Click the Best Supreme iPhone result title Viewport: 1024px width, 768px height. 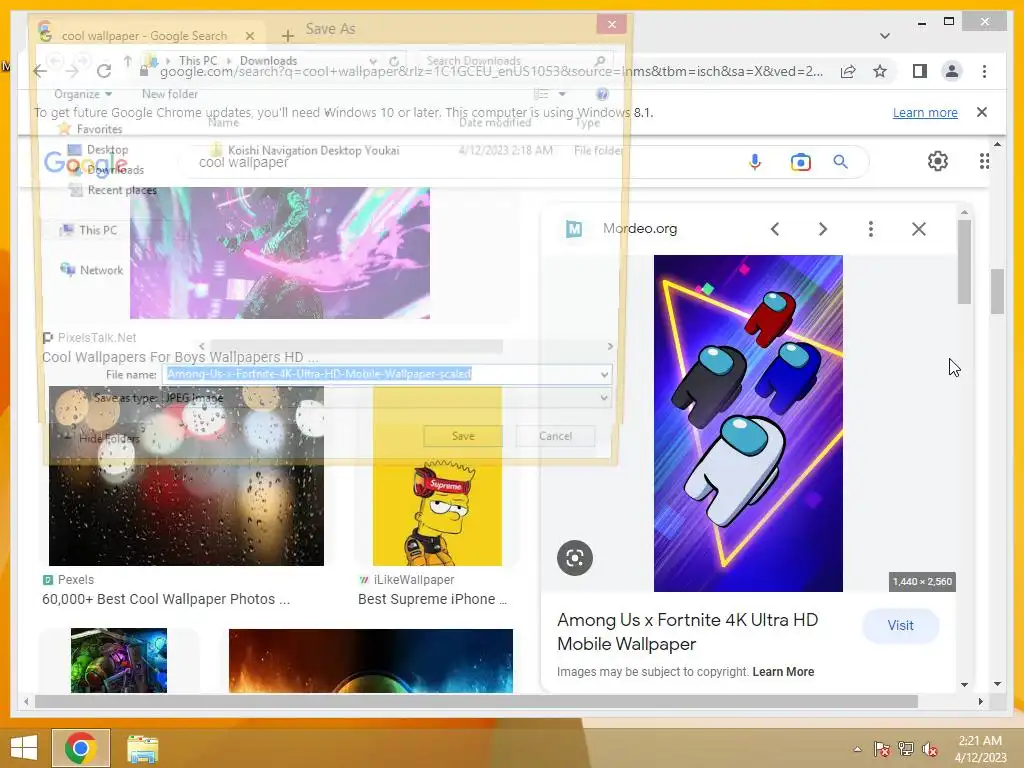tap(432, 599)
